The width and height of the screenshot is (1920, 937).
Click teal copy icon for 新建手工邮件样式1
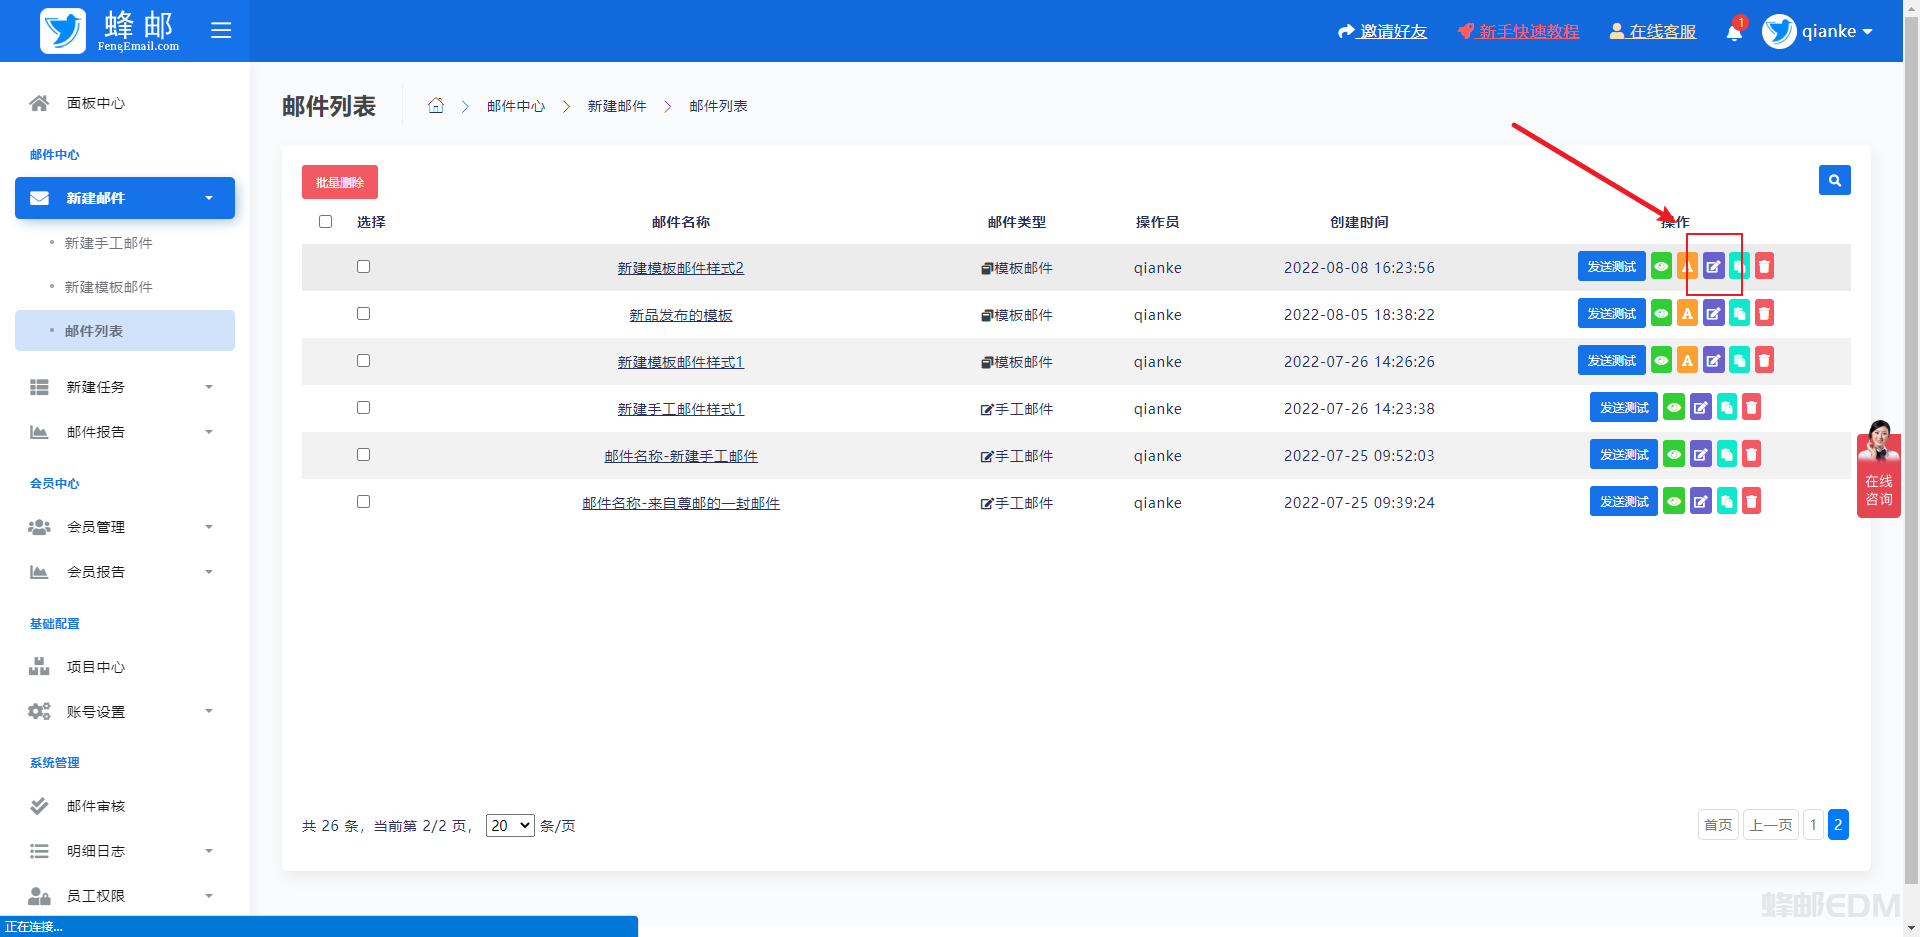pos(1726,408)
